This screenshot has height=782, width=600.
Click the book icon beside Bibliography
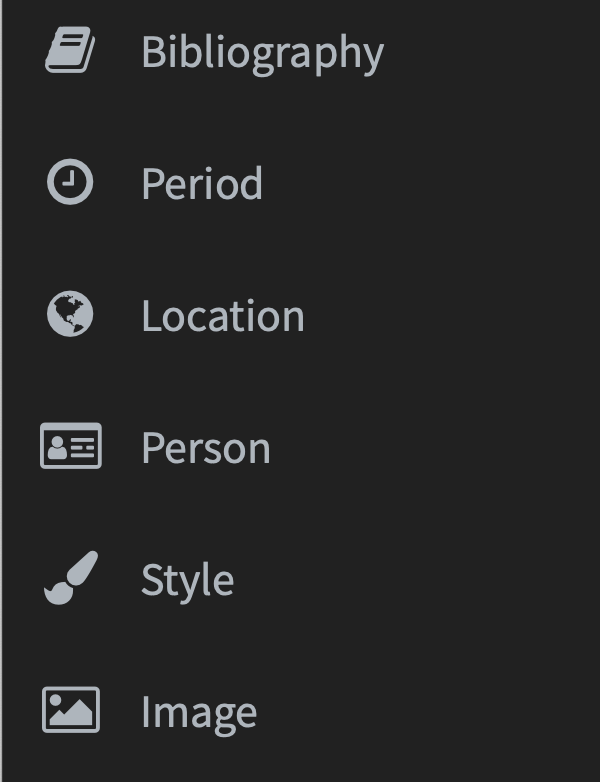70,51
